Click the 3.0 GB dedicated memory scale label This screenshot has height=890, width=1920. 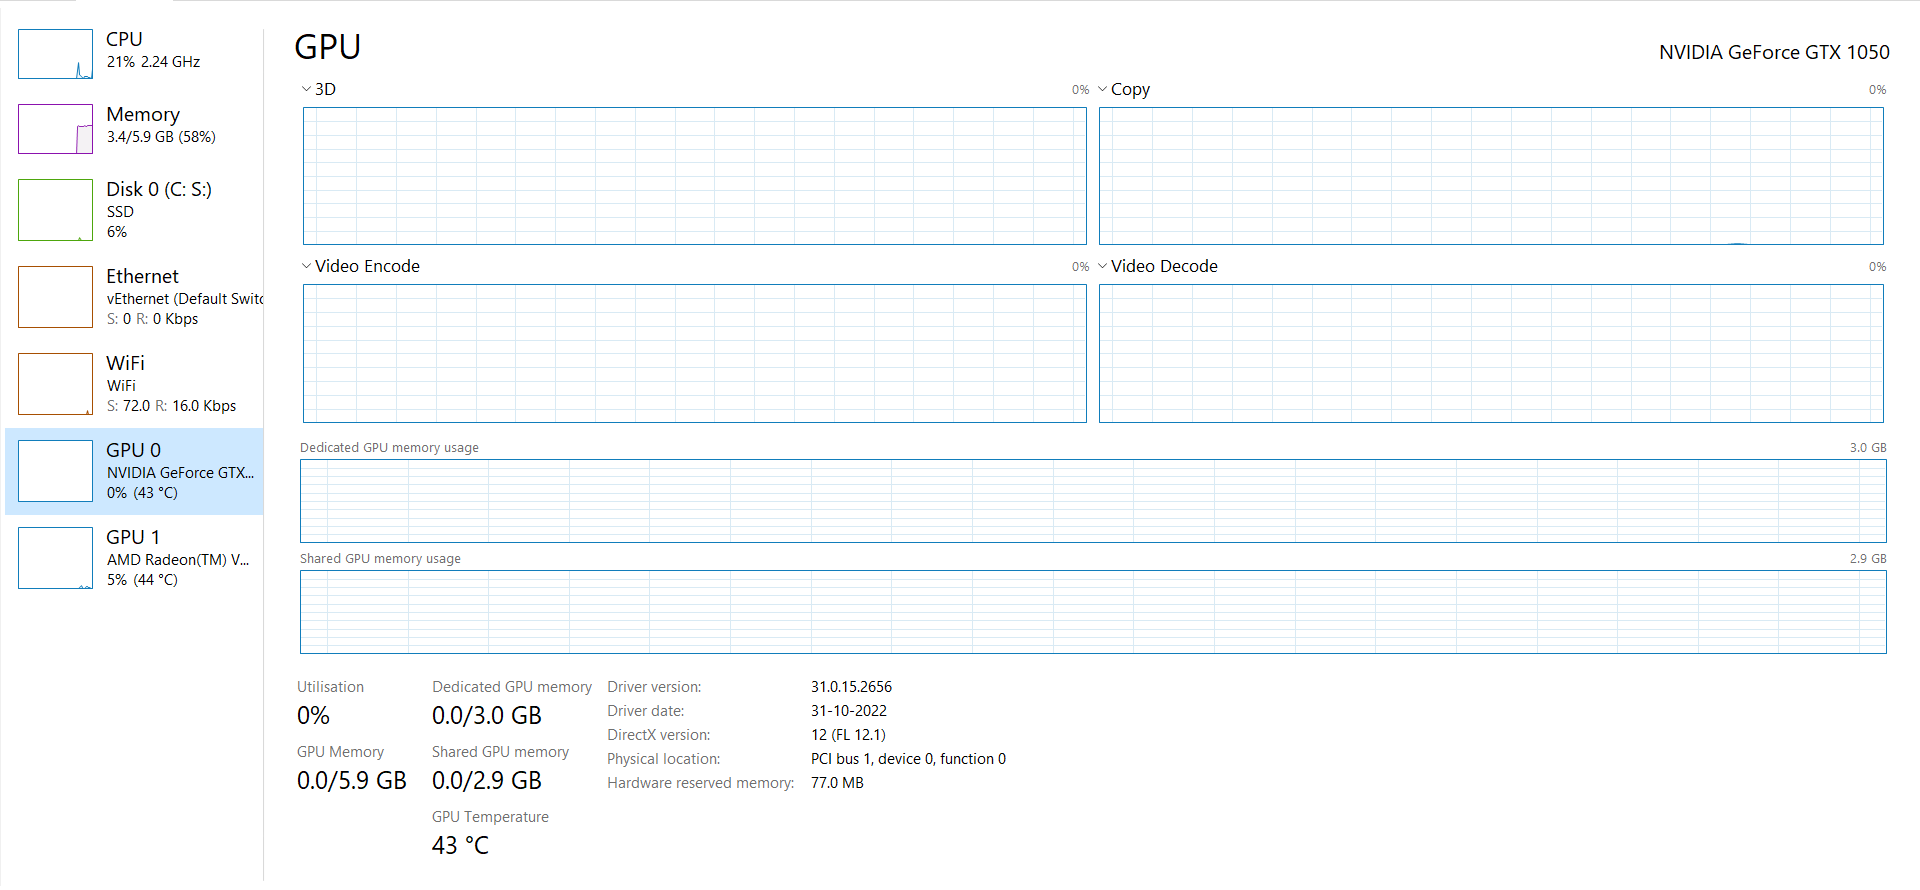[1867, 448]
